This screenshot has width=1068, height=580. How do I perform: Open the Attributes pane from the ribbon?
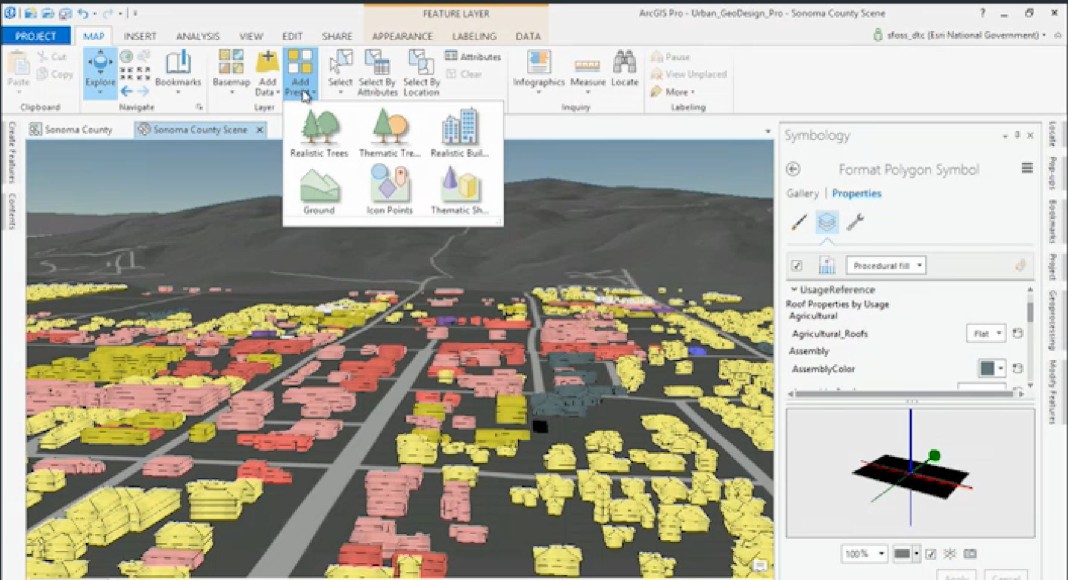[473, 57]
